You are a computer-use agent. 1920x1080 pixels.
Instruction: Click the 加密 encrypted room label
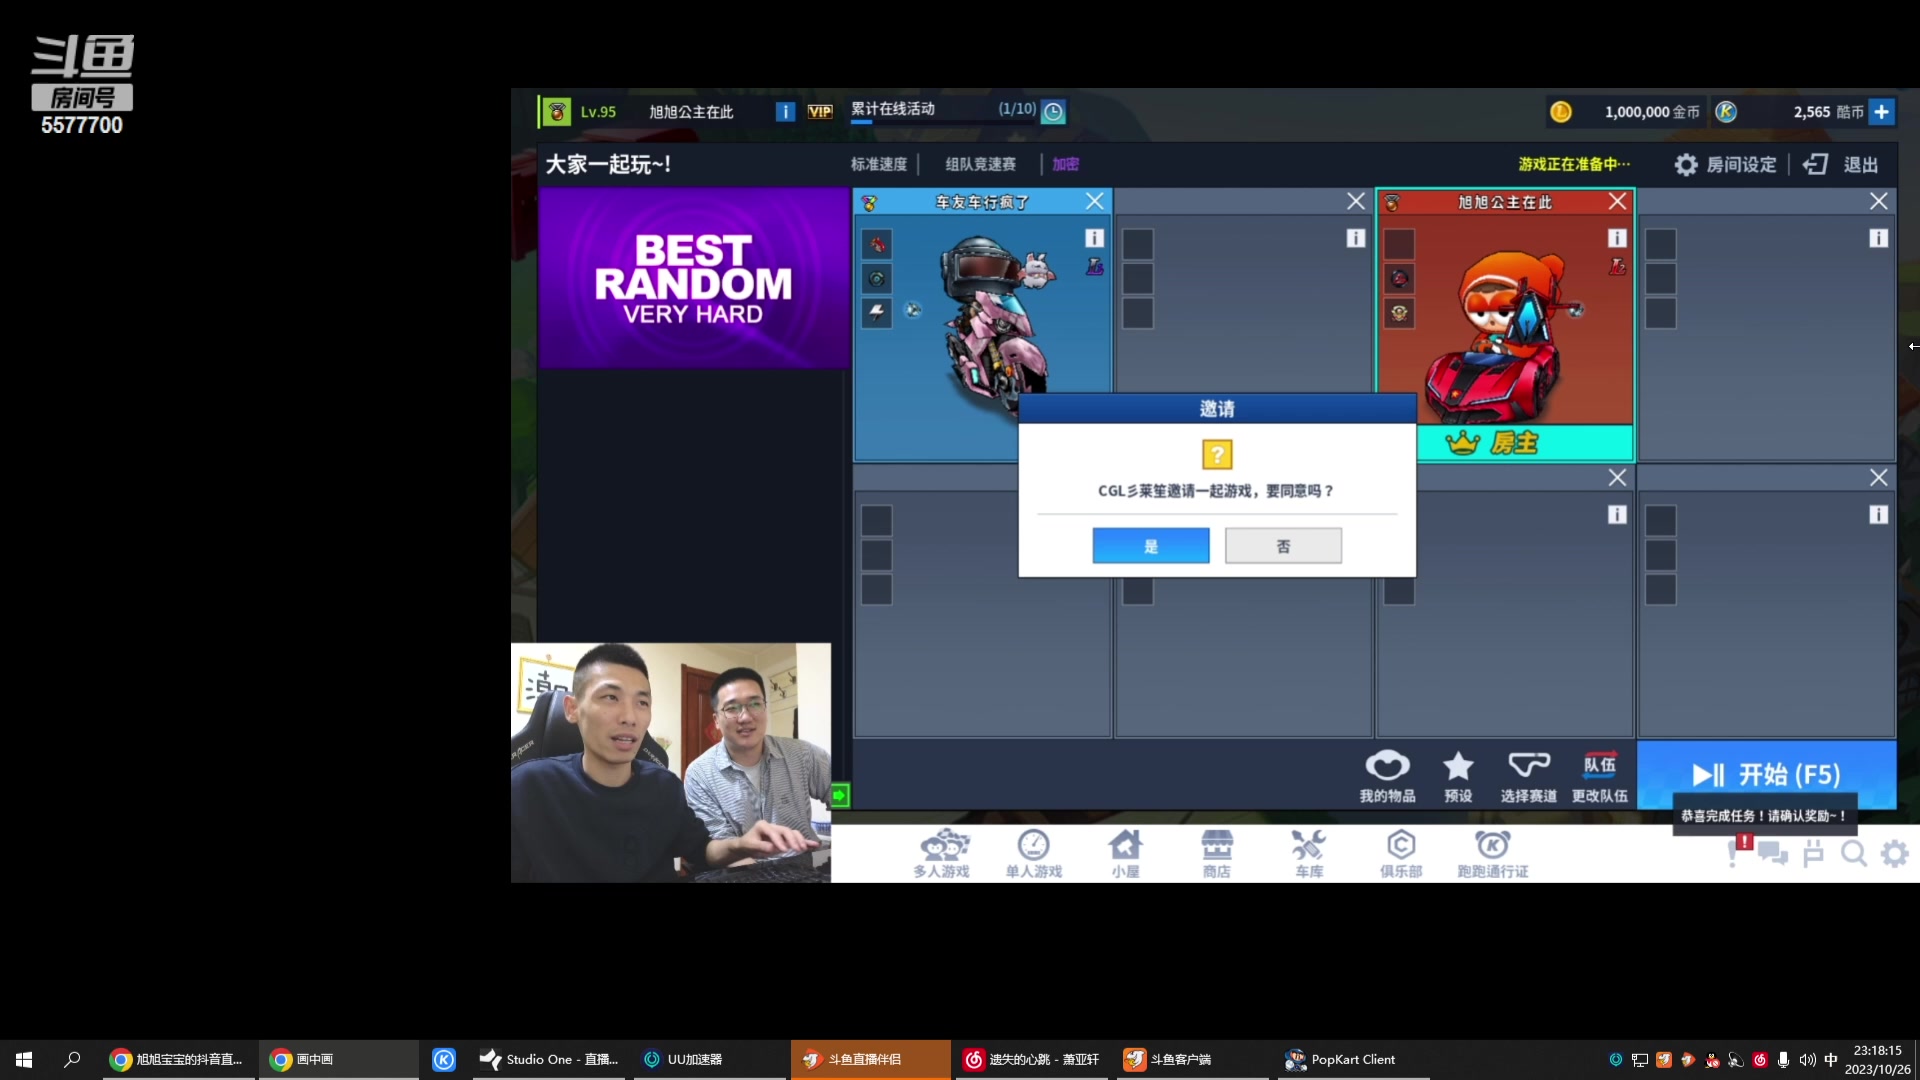1065,164
